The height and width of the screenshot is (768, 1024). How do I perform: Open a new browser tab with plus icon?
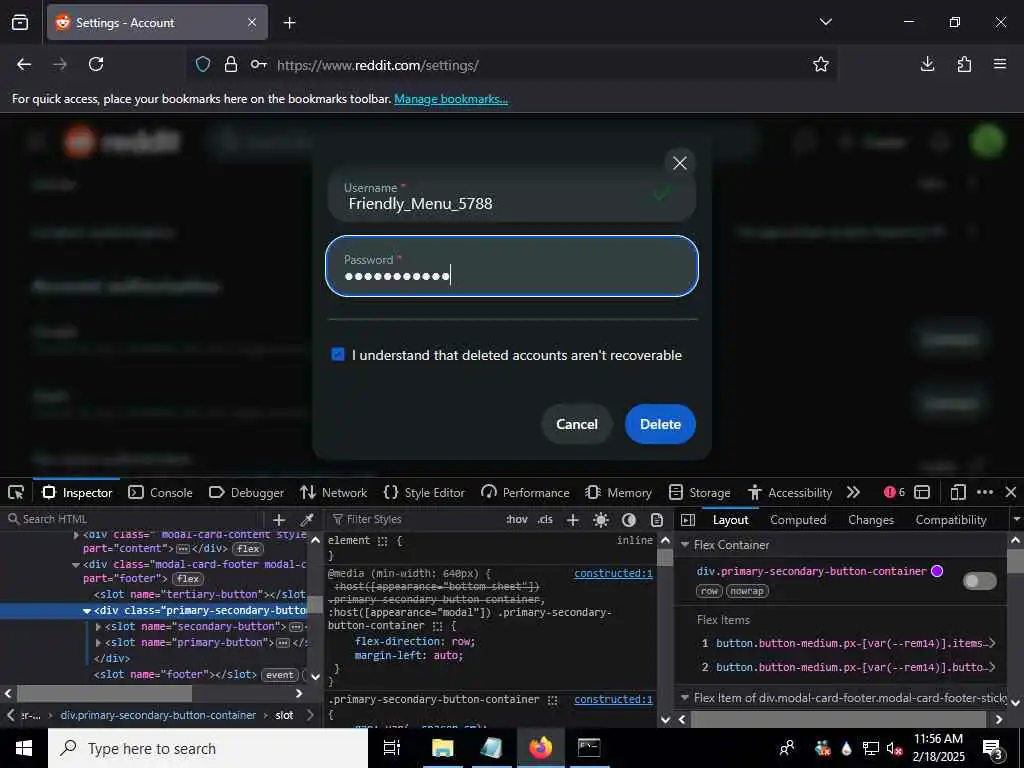click(289, 23)
